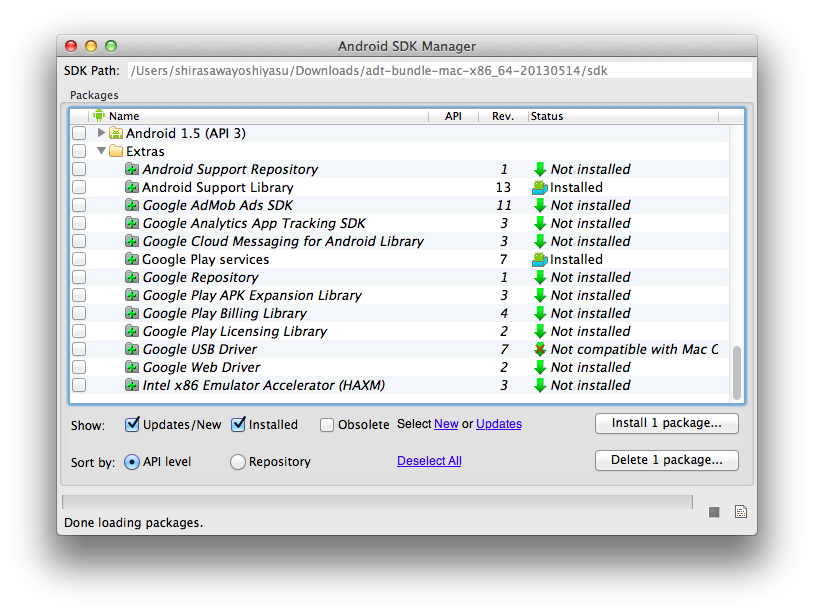This screenshot has height=614, width=814.
Task: Click the Intel x86 Emulator Accelerator icon
Action: (x=132, y=385)
